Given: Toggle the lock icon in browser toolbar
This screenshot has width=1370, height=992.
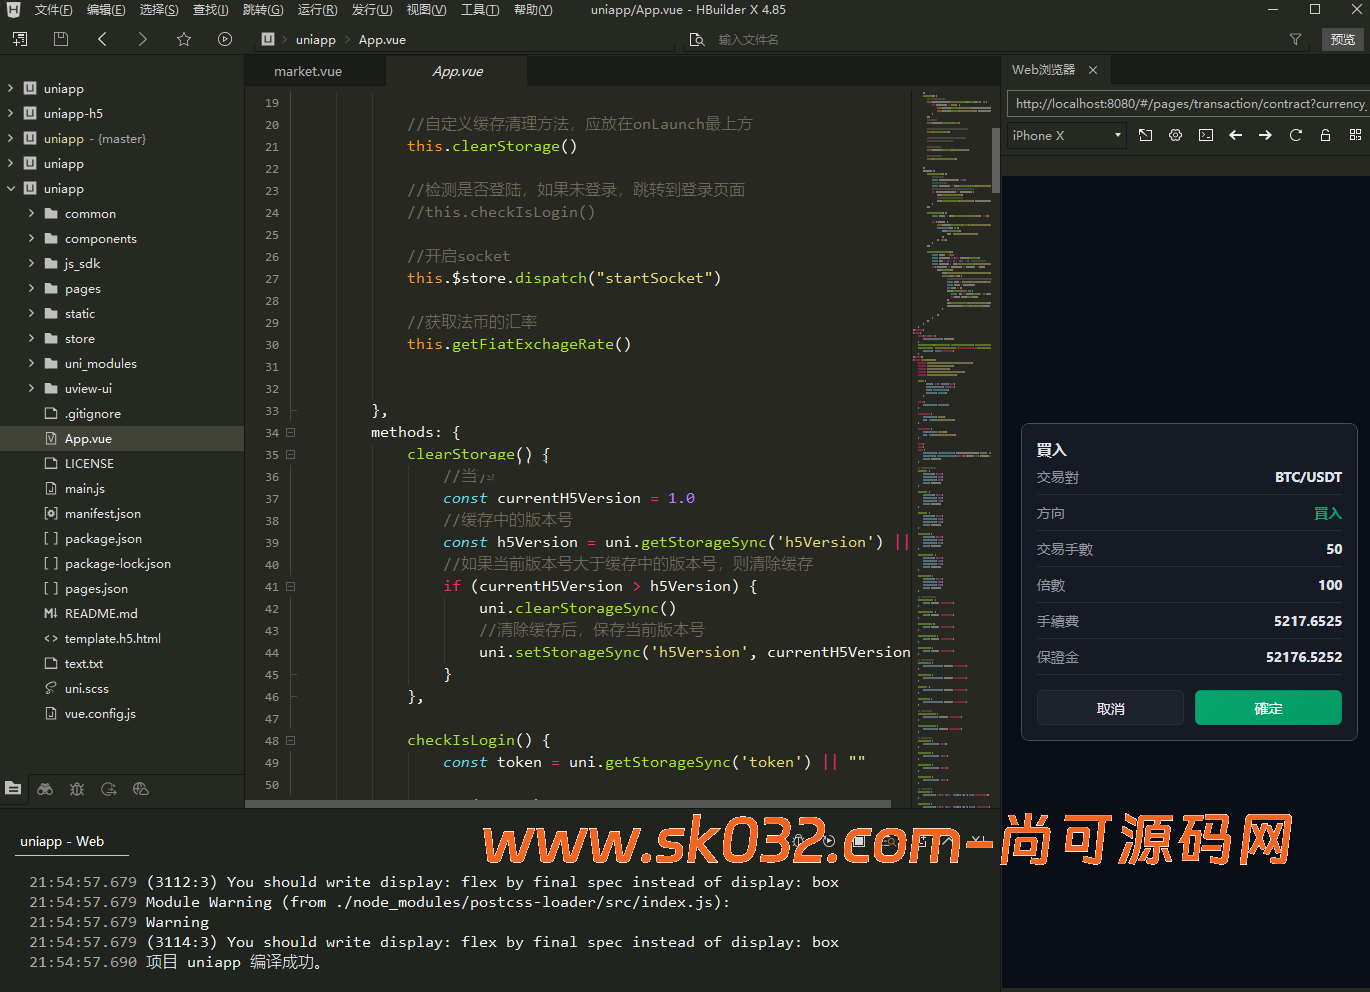Looking at the screenshot, I should [1326, 135].
